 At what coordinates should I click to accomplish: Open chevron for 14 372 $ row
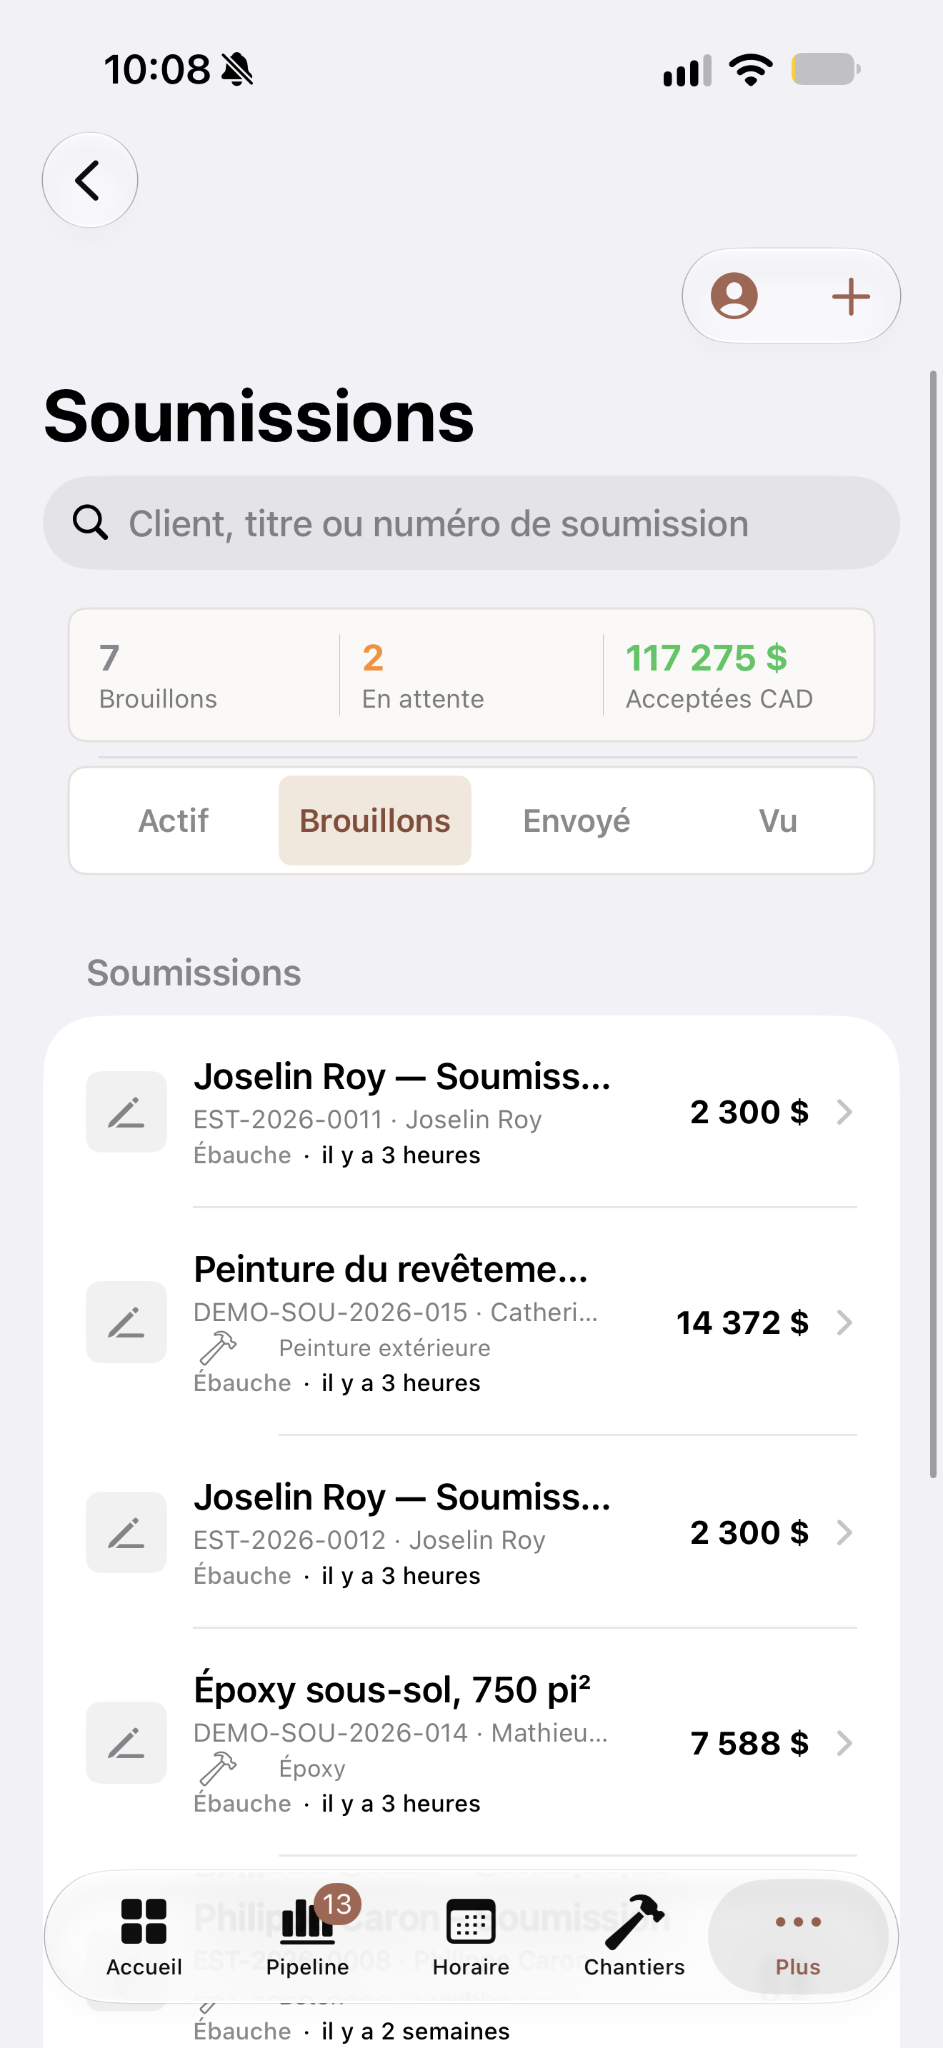tap(844, 1322)
